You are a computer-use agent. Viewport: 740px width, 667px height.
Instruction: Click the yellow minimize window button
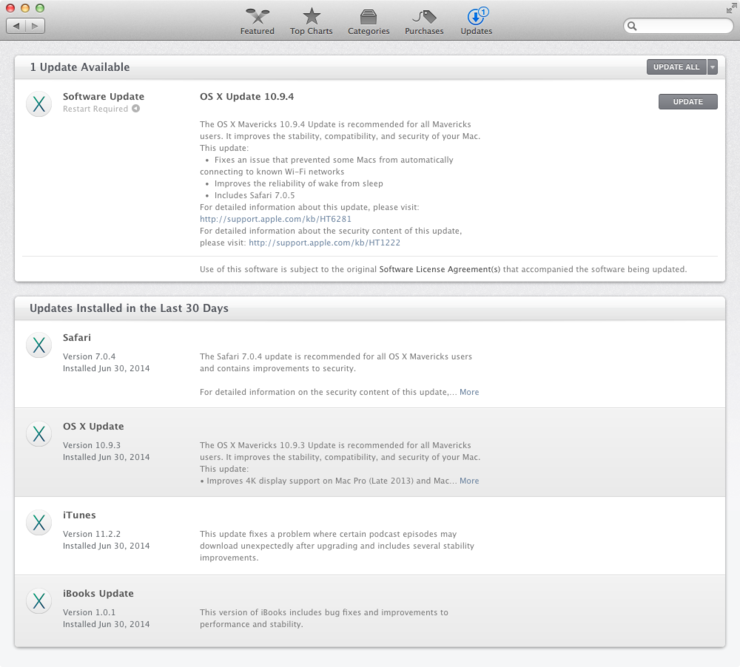(x=25, y=8)
